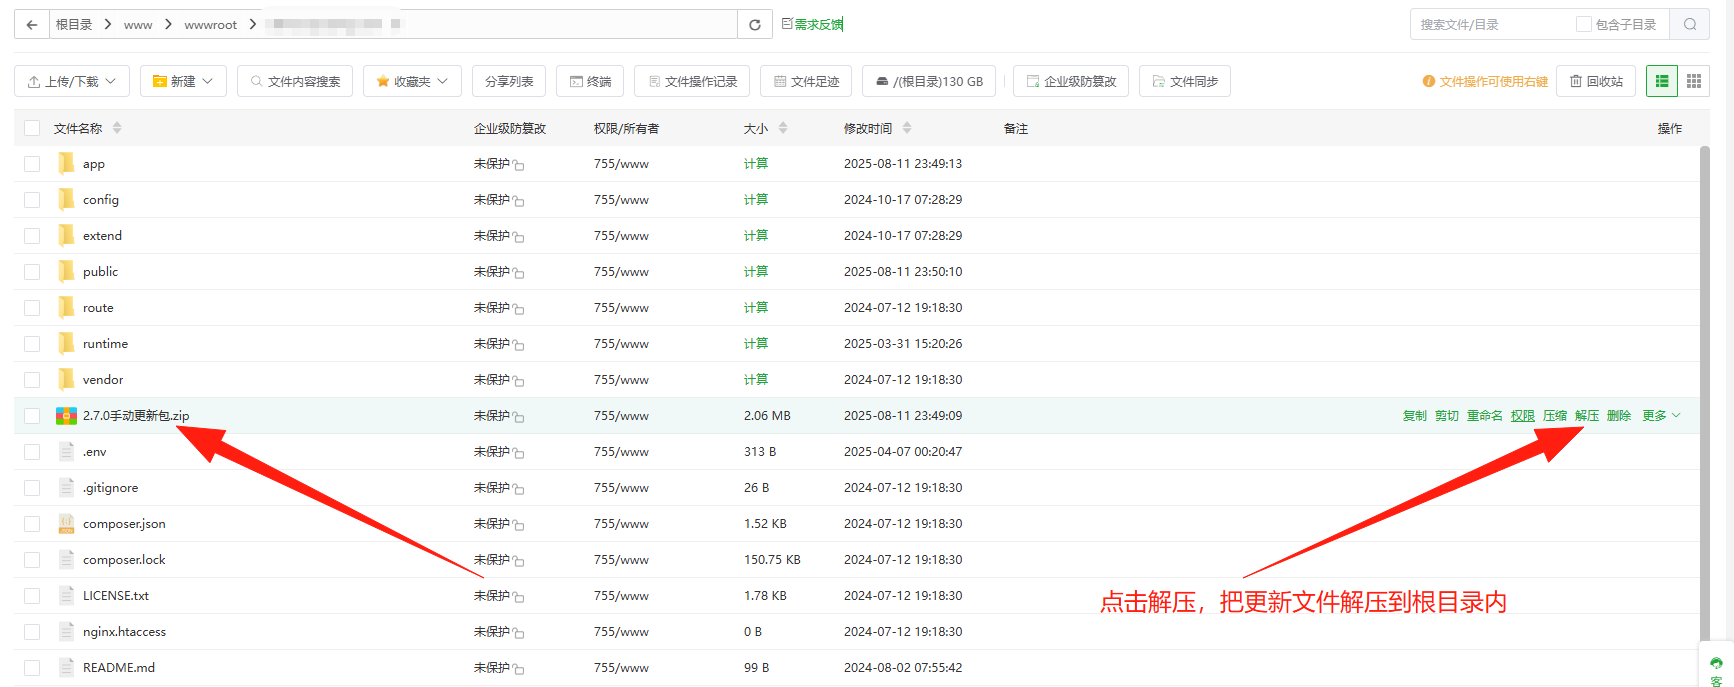Screen dimensions: 1734x687
Task: Open 文件操作记录
Action: (692, 81)
